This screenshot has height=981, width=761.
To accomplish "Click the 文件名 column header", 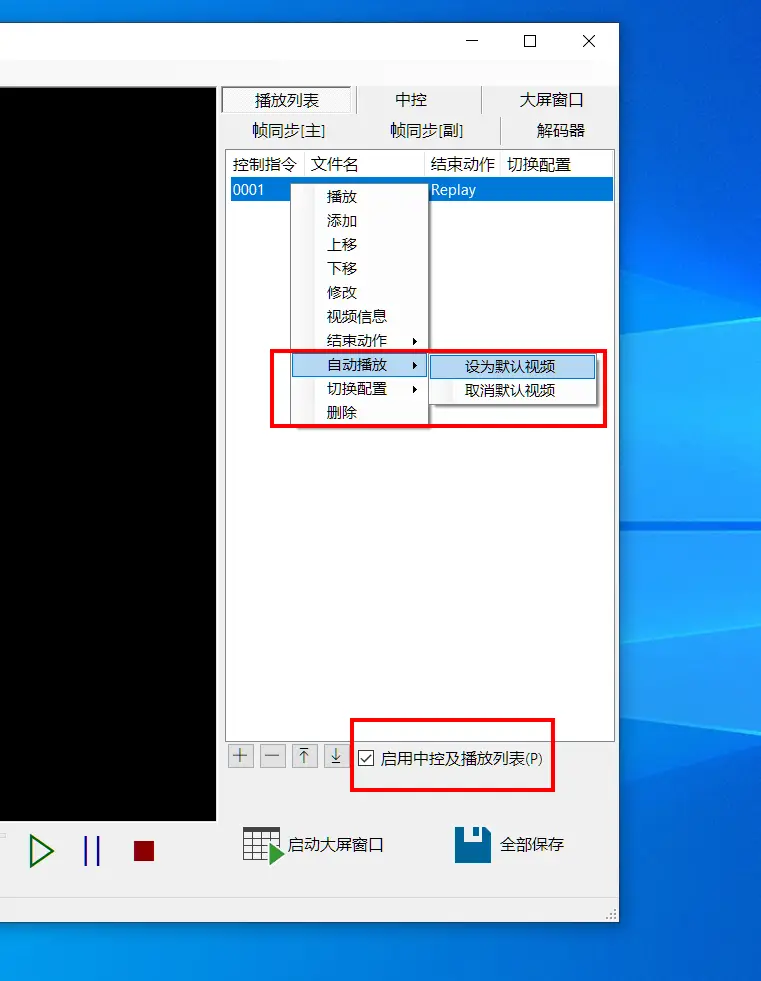I will pos(364,165).
